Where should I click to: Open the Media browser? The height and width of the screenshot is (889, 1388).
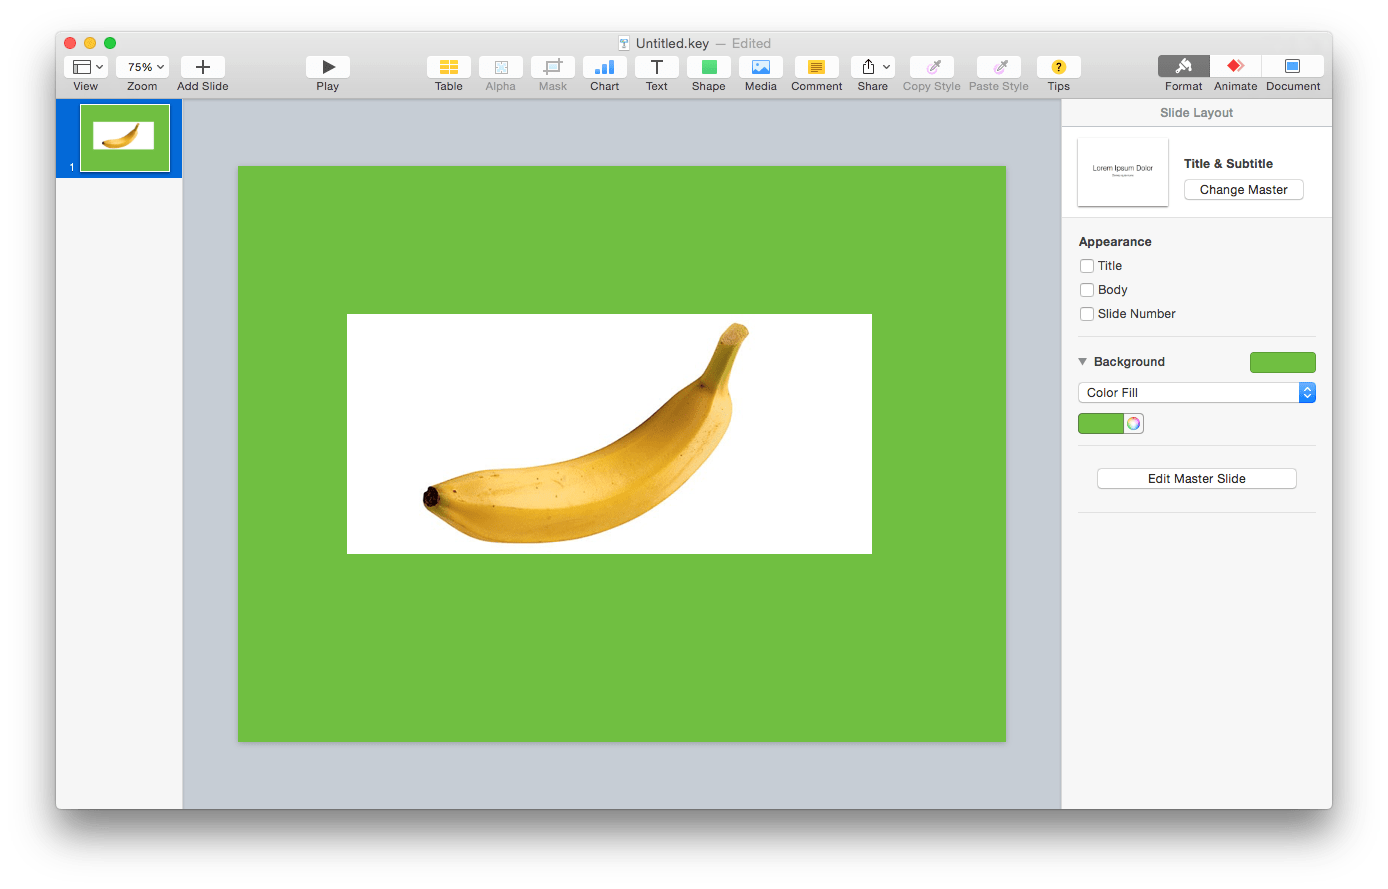pos(760,67)
